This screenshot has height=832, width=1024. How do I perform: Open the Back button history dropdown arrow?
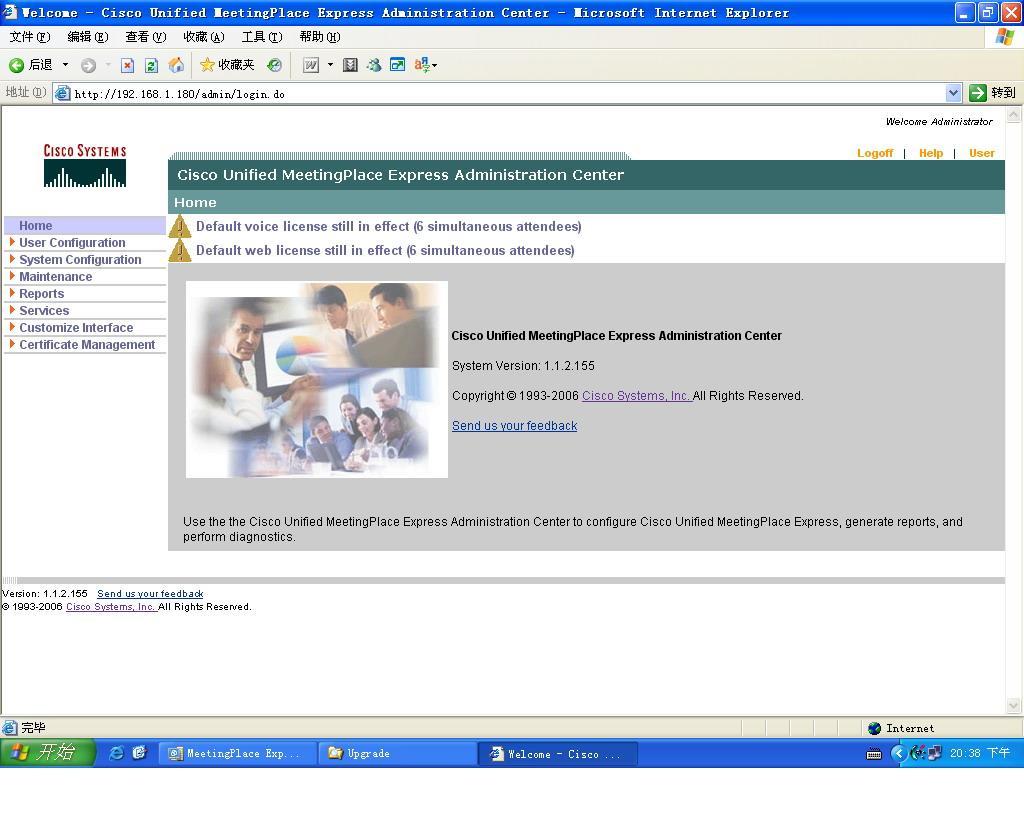(65, 65)
